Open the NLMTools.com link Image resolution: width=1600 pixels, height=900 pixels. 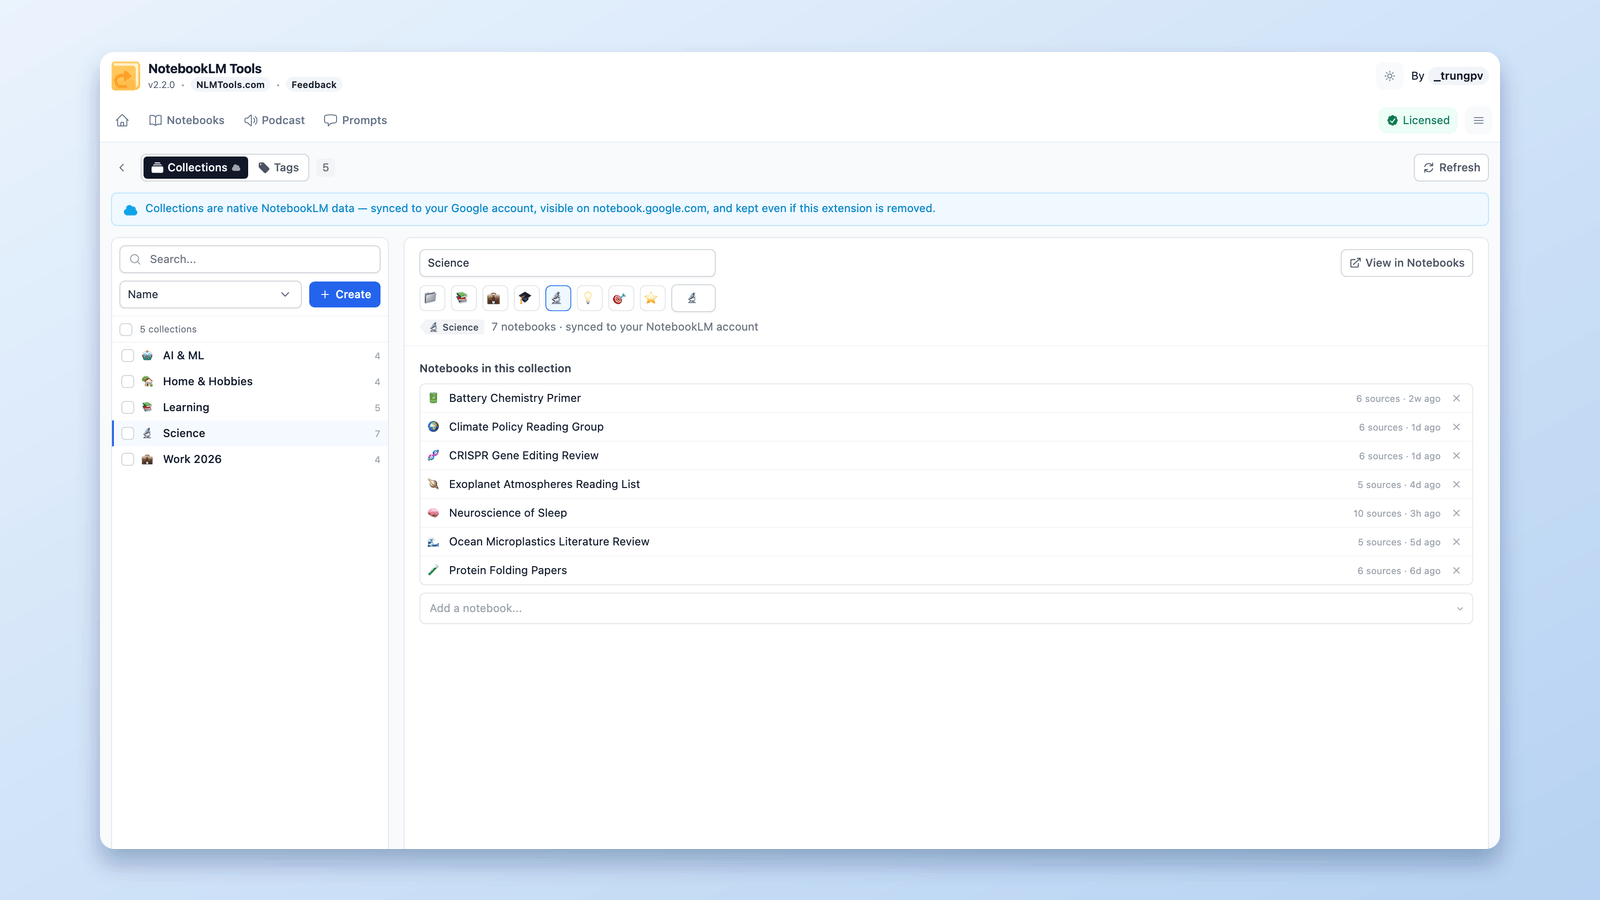pyautogui.click(x=230, y=85)
